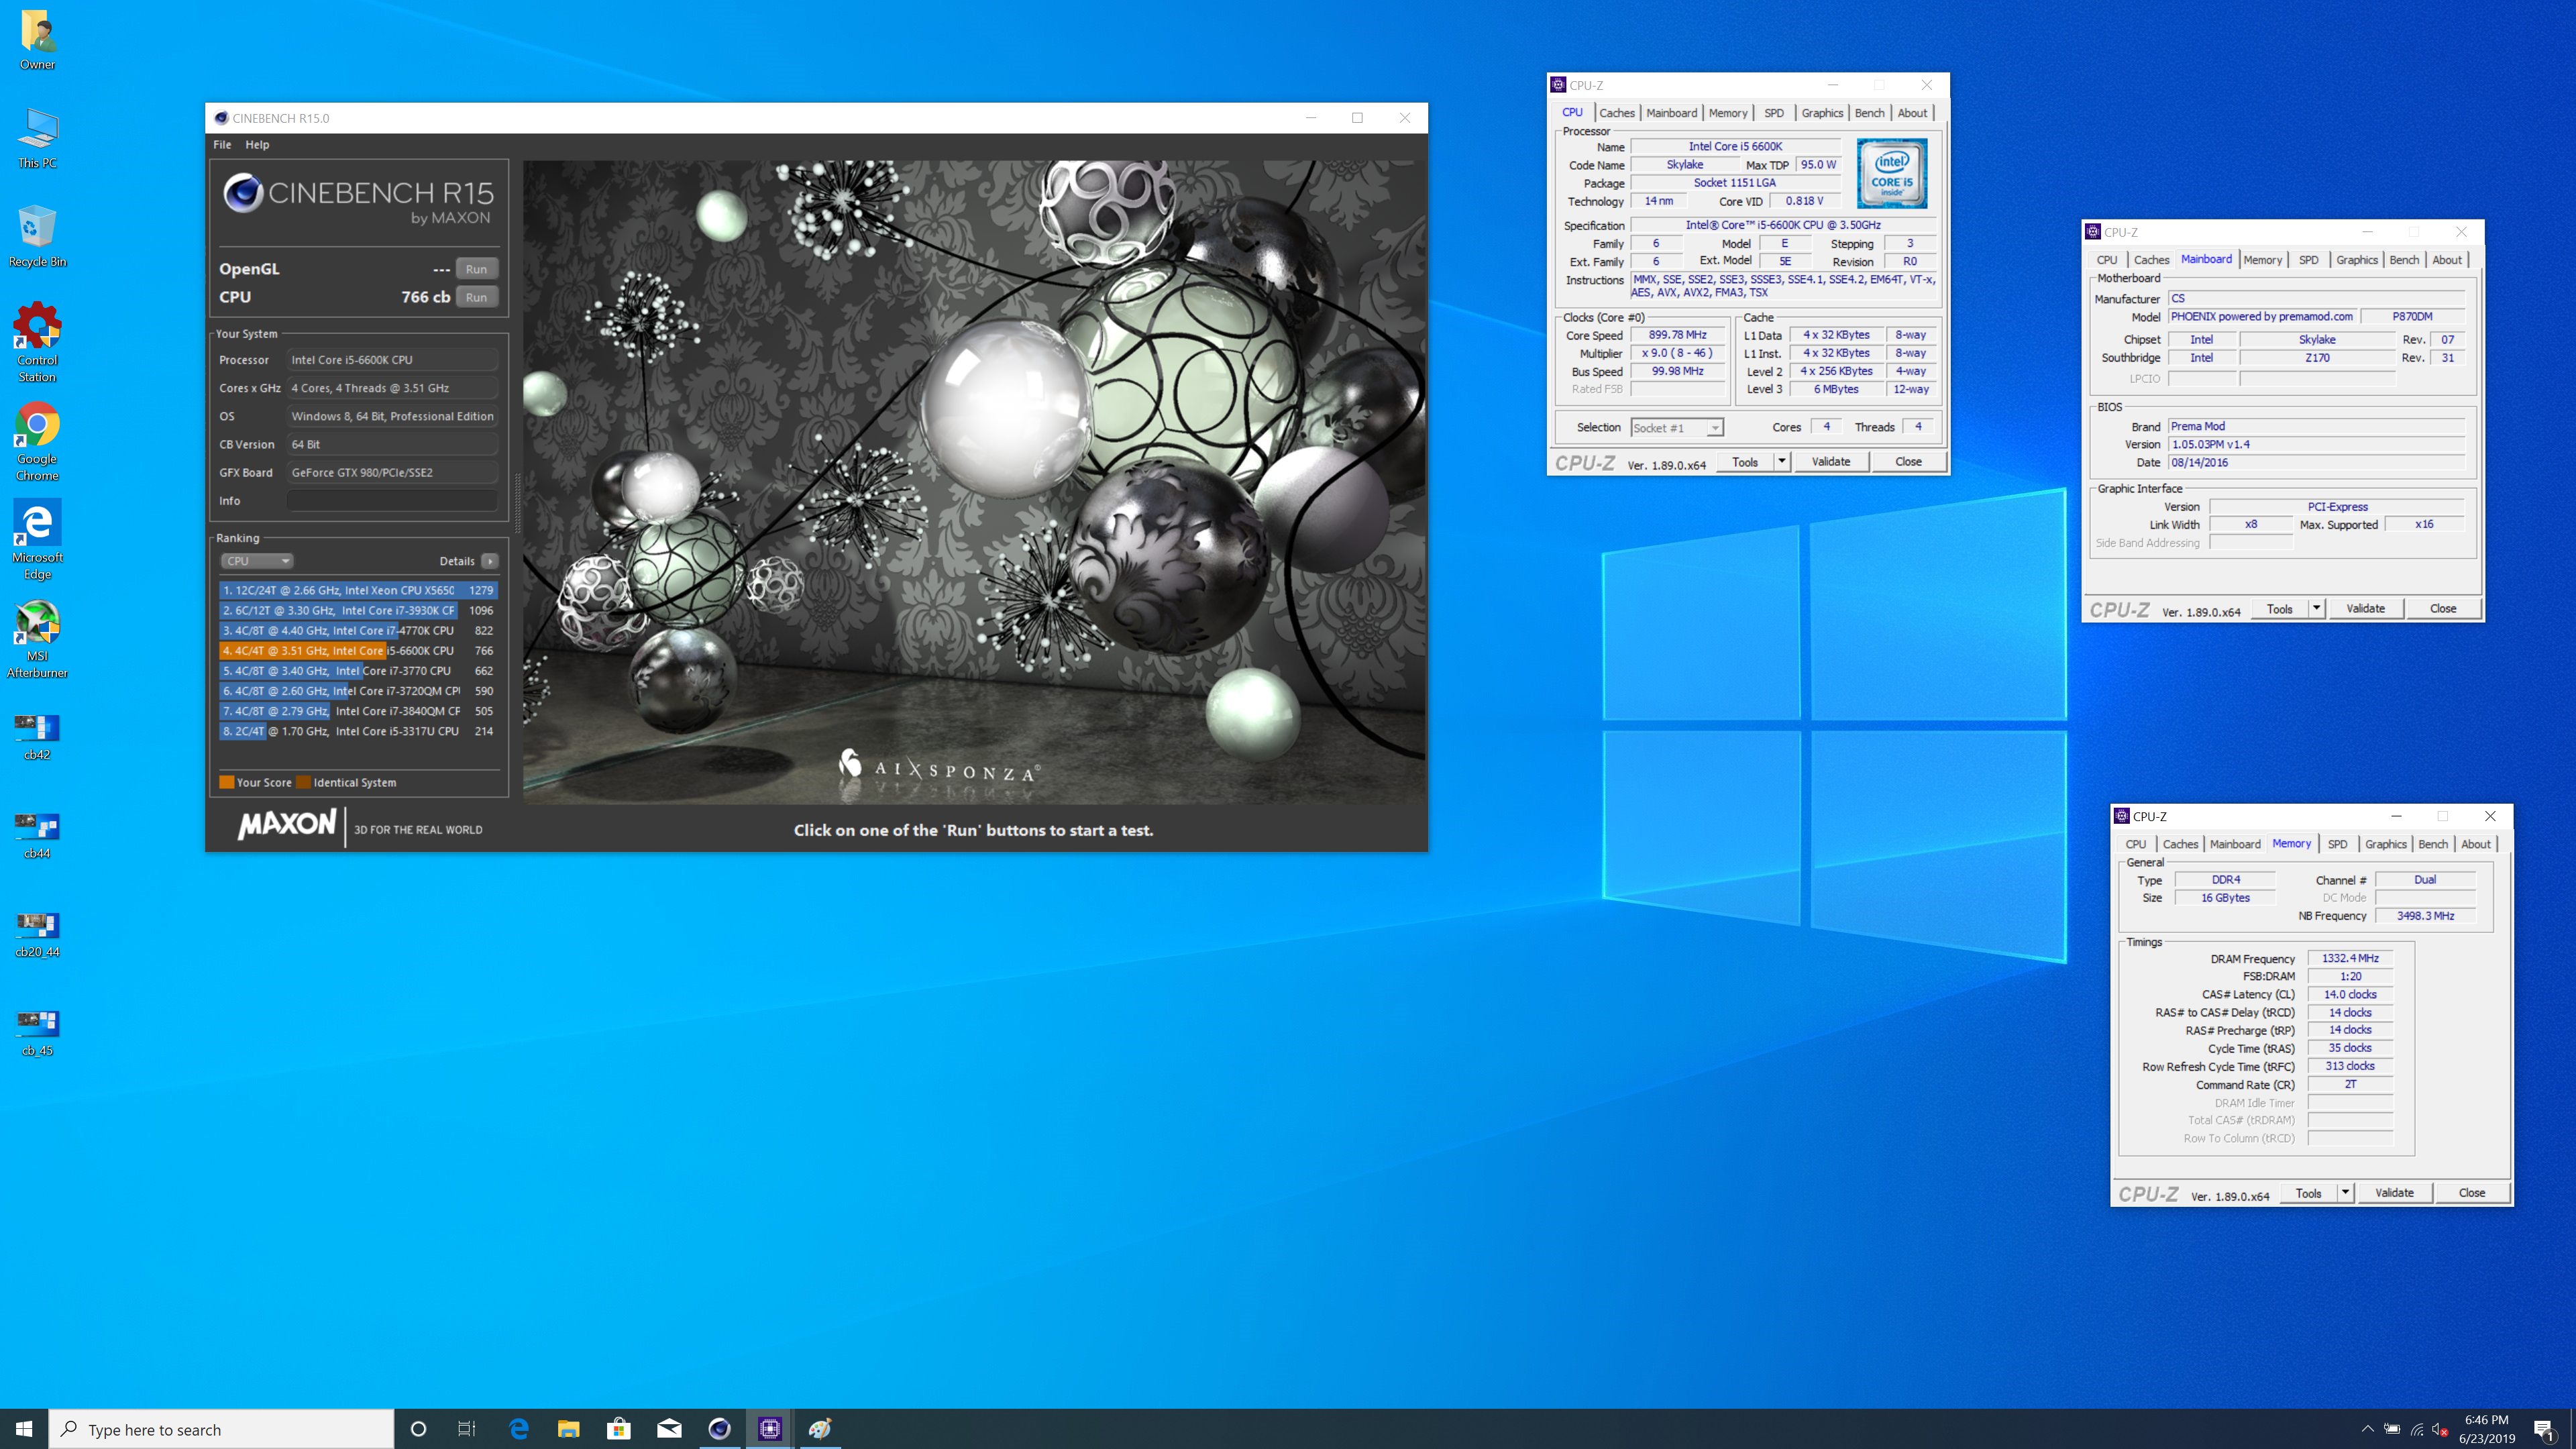Launch Control Station desktop shortcut
Viewport: 2576px width, 1449px height.
pos(37,343)
